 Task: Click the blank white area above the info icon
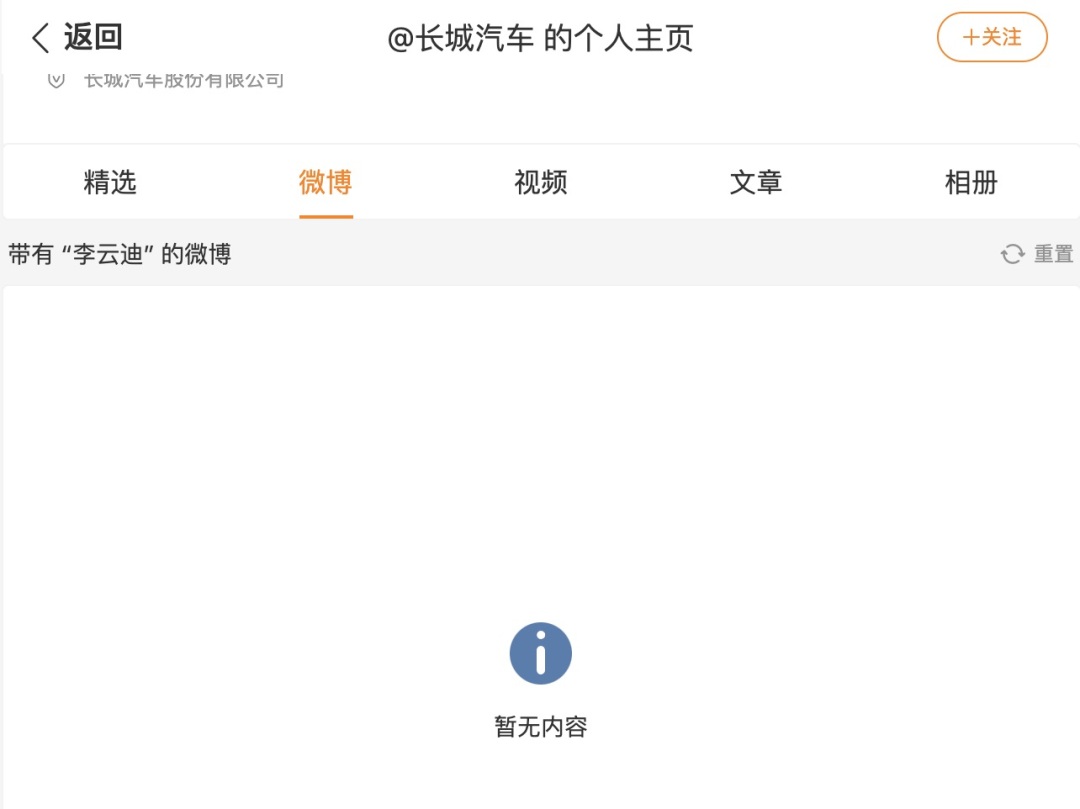point(541,448)
